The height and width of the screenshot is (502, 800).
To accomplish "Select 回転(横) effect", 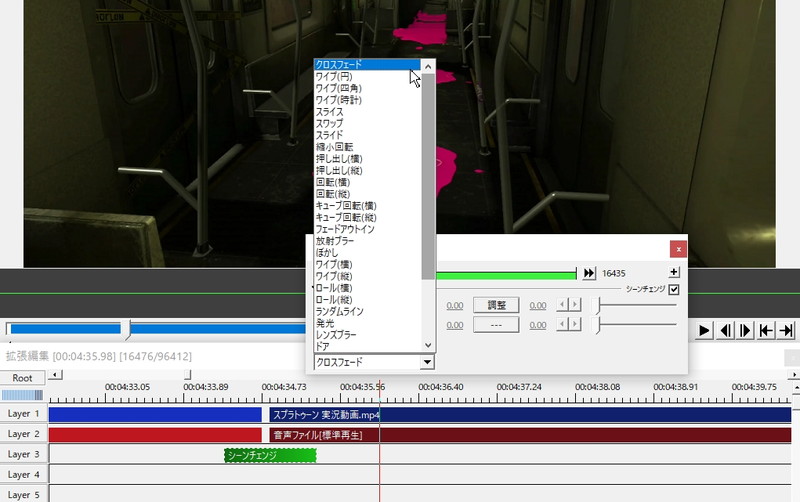I will coord(367,182).
